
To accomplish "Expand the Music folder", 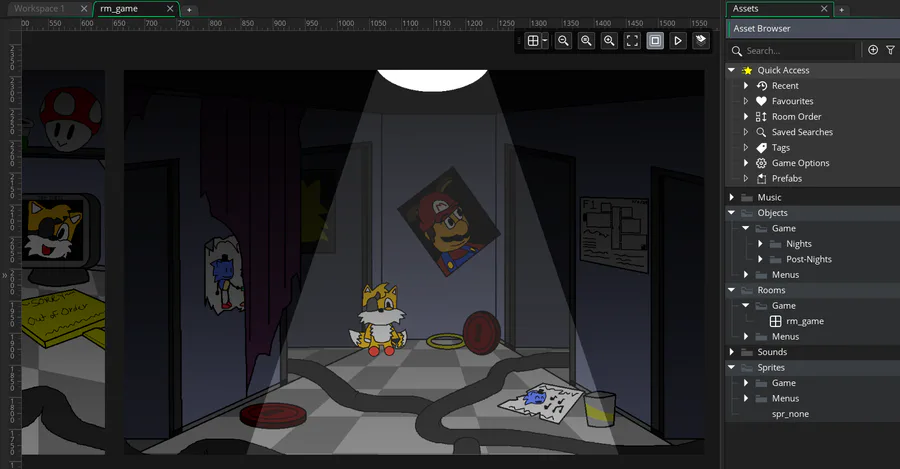I will (x=731, y=197).
